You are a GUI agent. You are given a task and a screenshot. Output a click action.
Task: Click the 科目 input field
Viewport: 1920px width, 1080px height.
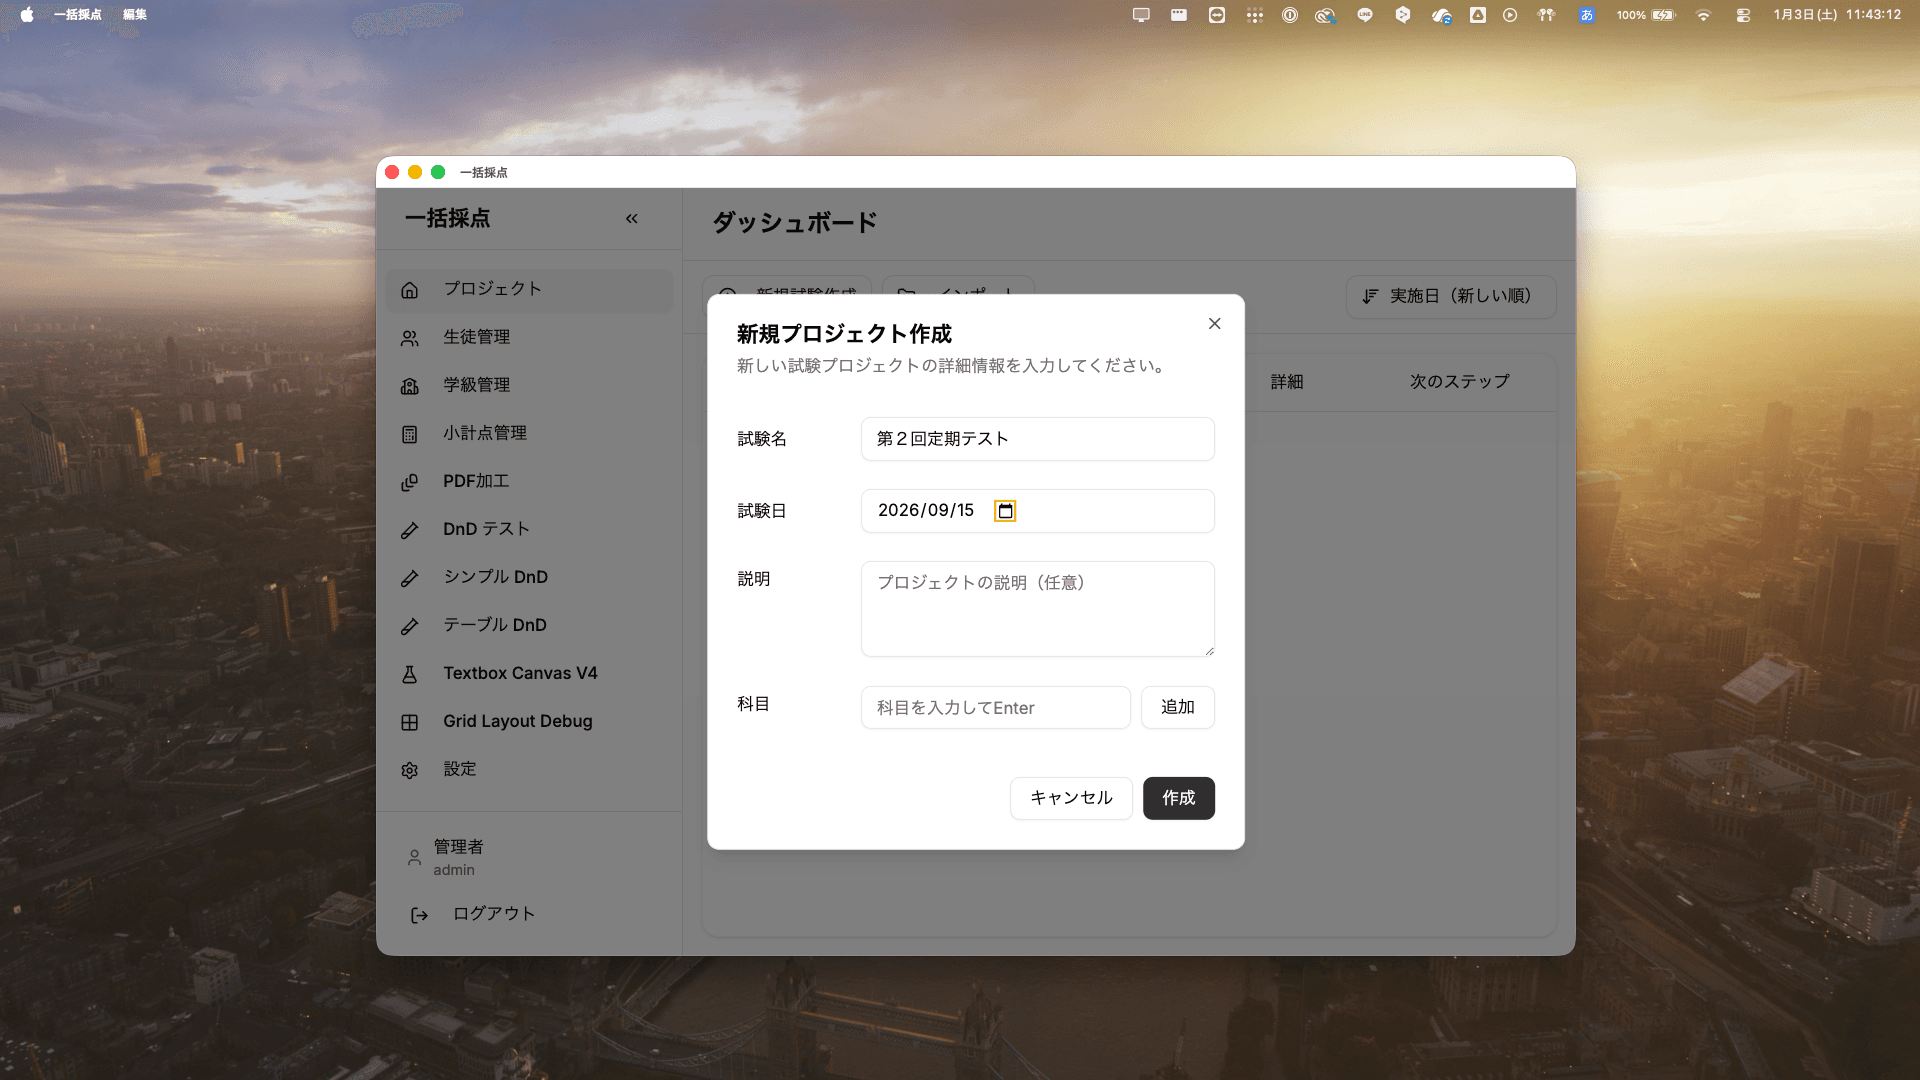pyautogui.click(x=995, y=707)
